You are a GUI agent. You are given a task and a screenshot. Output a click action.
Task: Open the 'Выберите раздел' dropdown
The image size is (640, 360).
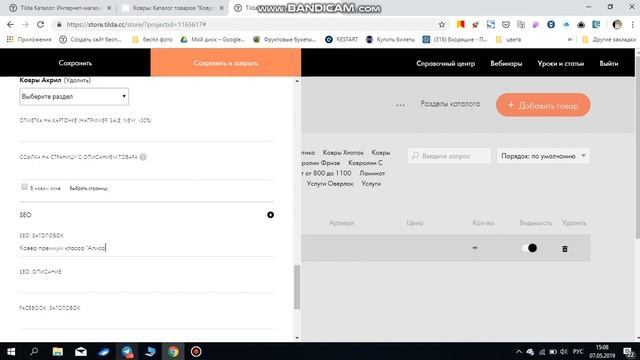point(74,97)
